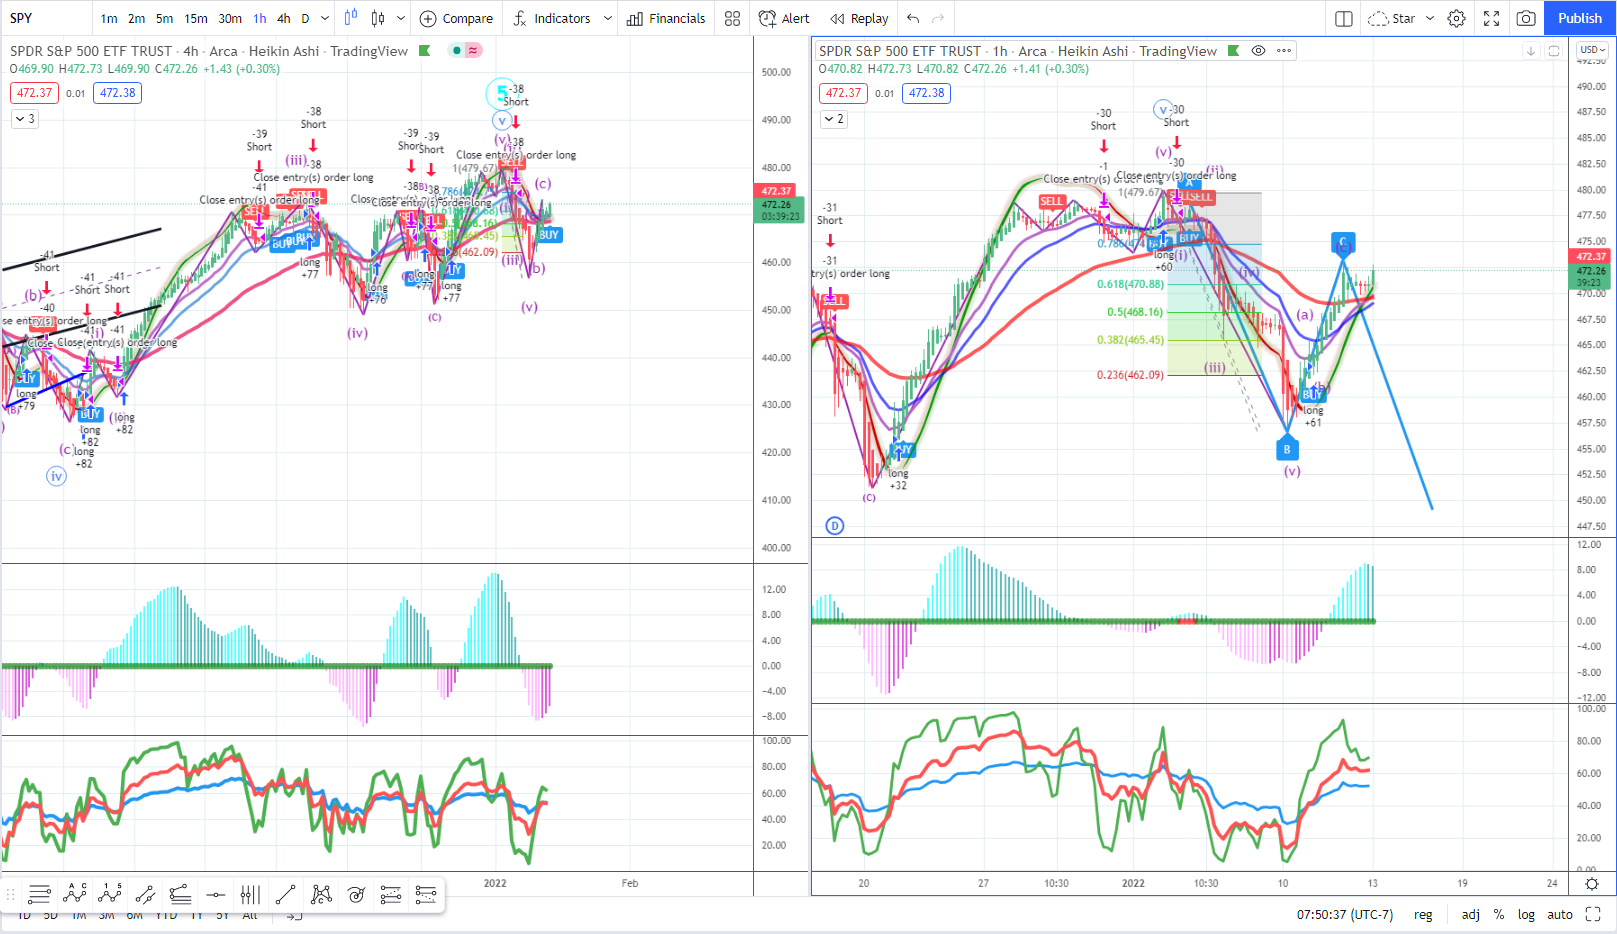Take a chart snapshot with camera icon

[1526, 18]
